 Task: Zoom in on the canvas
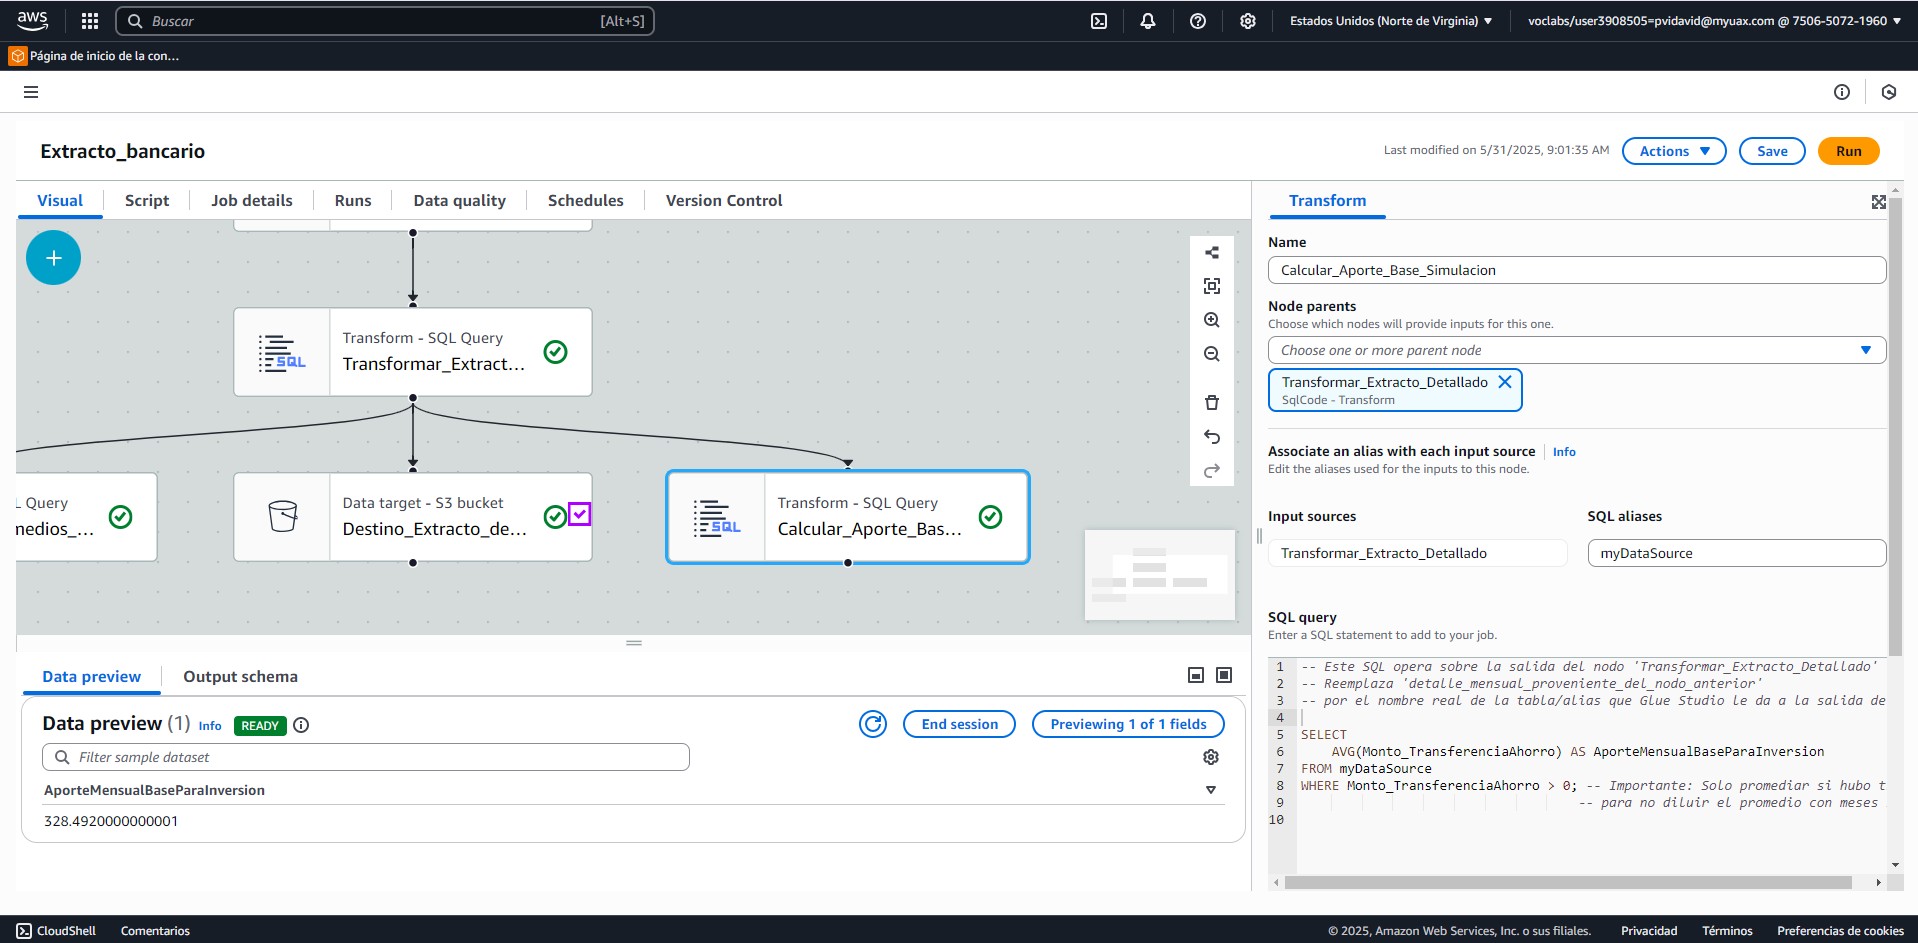tap(1212, 320)
